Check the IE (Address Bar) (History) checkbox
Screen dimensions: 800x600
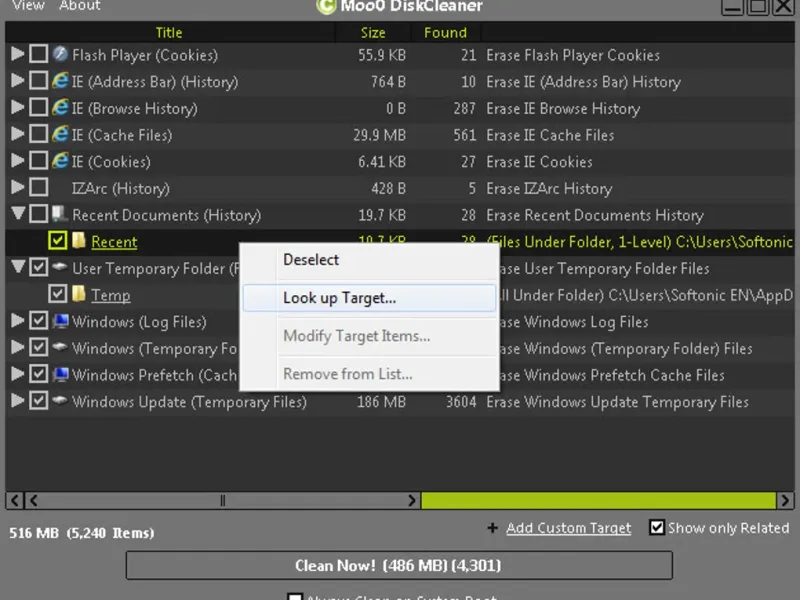point(39,81)
